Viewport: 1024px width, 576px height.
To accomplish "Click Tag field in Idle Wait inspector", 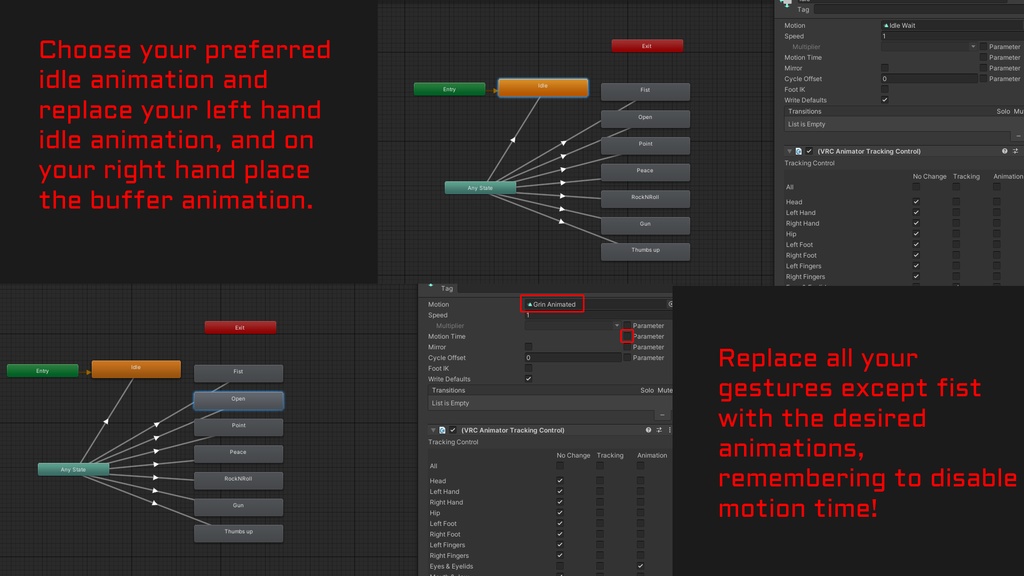I will 919,9.
